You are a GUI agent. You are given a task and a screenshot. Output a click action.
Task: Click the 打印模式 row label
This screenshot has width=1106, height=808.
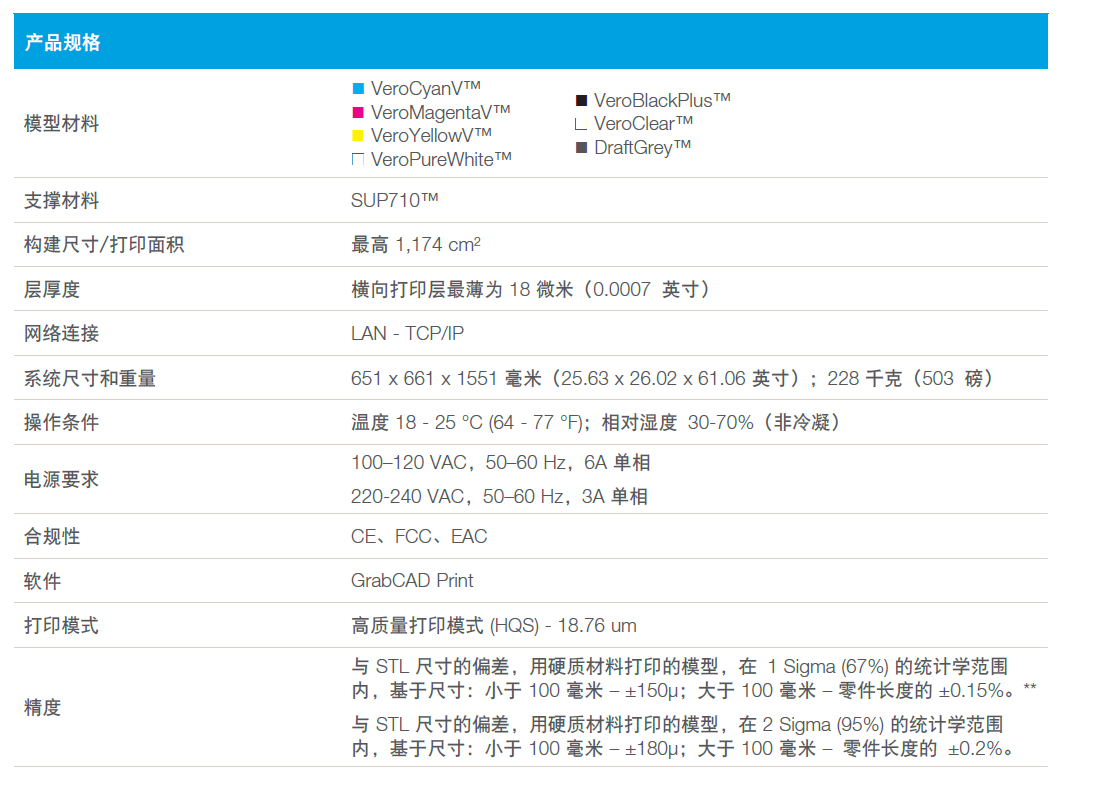point(61,625)
